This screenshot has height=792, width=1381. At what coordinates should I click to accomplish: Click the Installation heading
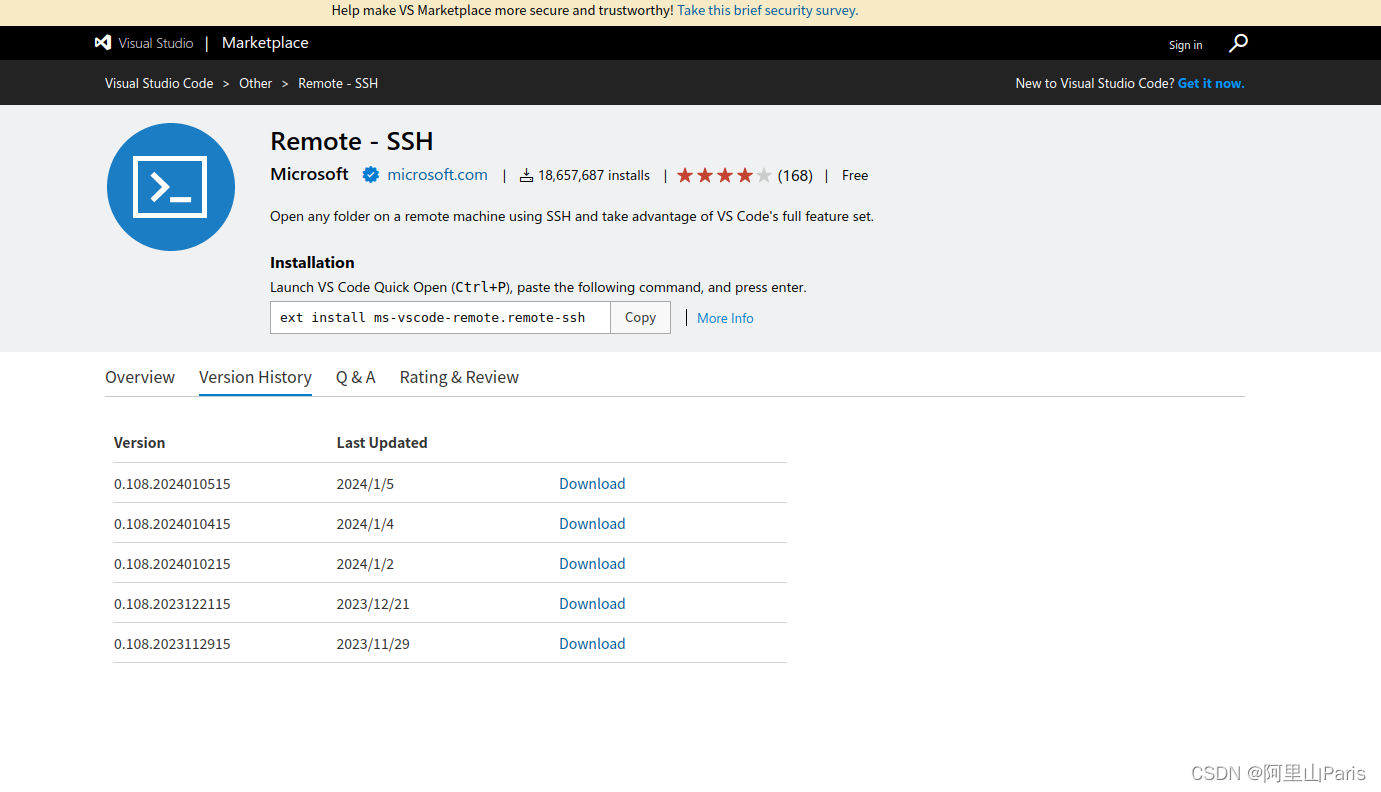312,262
